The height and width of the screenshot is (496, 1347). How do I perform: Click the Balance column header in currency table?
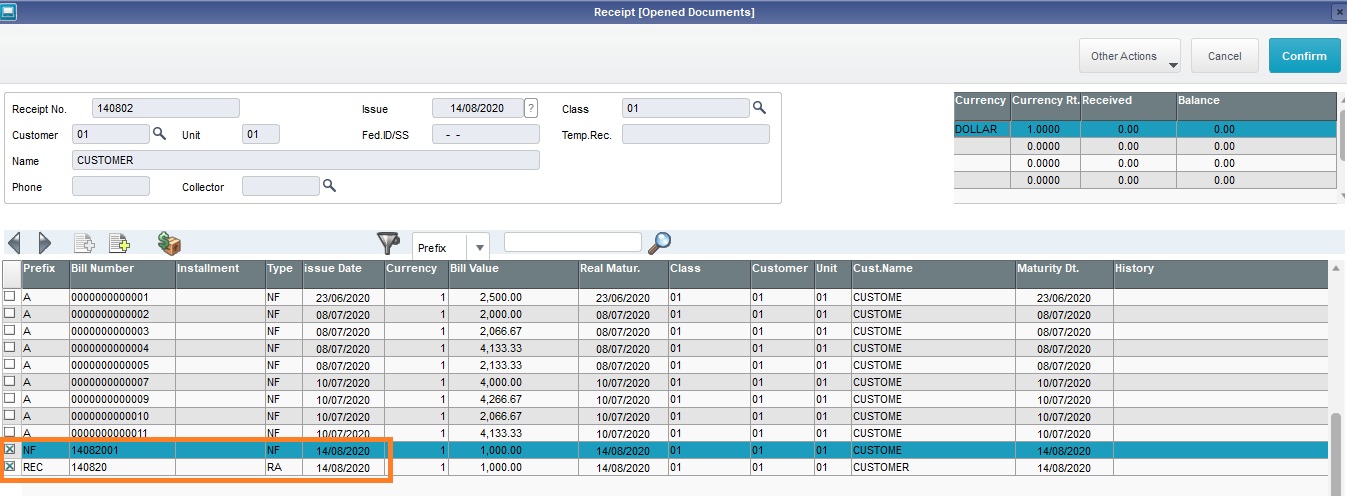click(x=1256, y=106)
